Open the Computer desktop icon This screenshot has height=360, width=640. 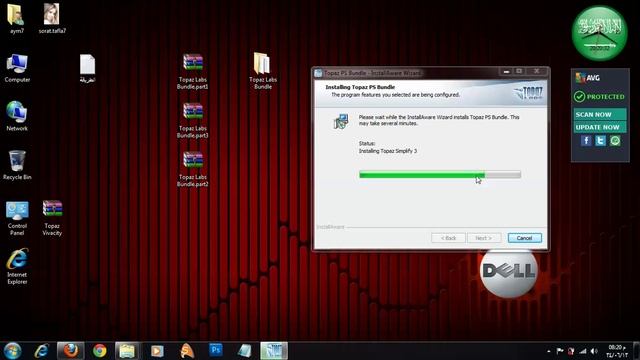click(x=17, y=68)
